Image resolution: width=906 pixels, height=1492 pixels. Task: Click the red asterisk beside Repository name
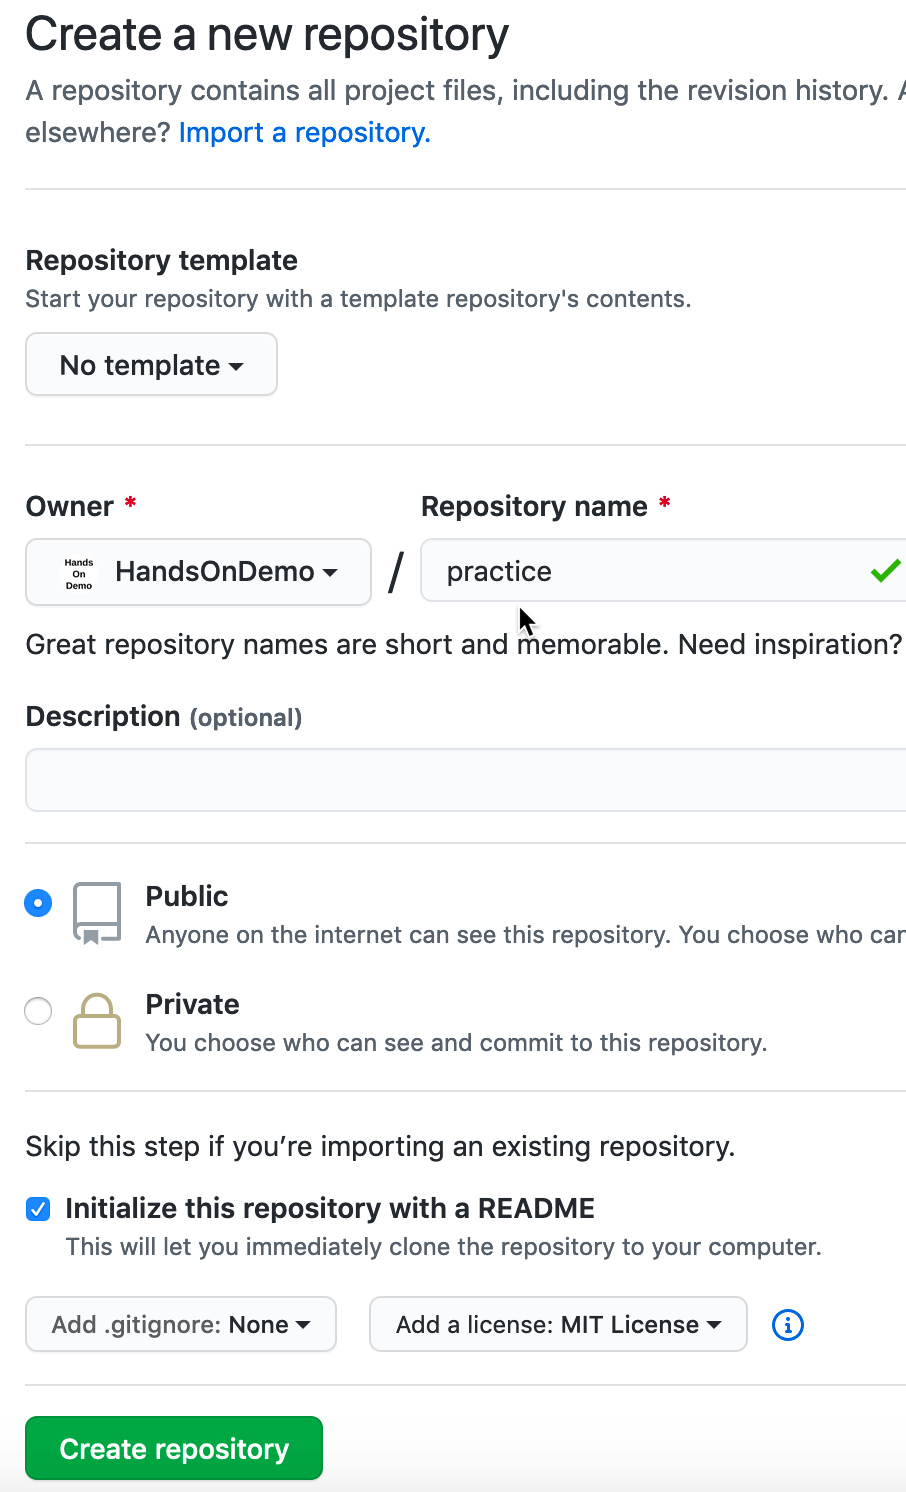coord(665,507)
